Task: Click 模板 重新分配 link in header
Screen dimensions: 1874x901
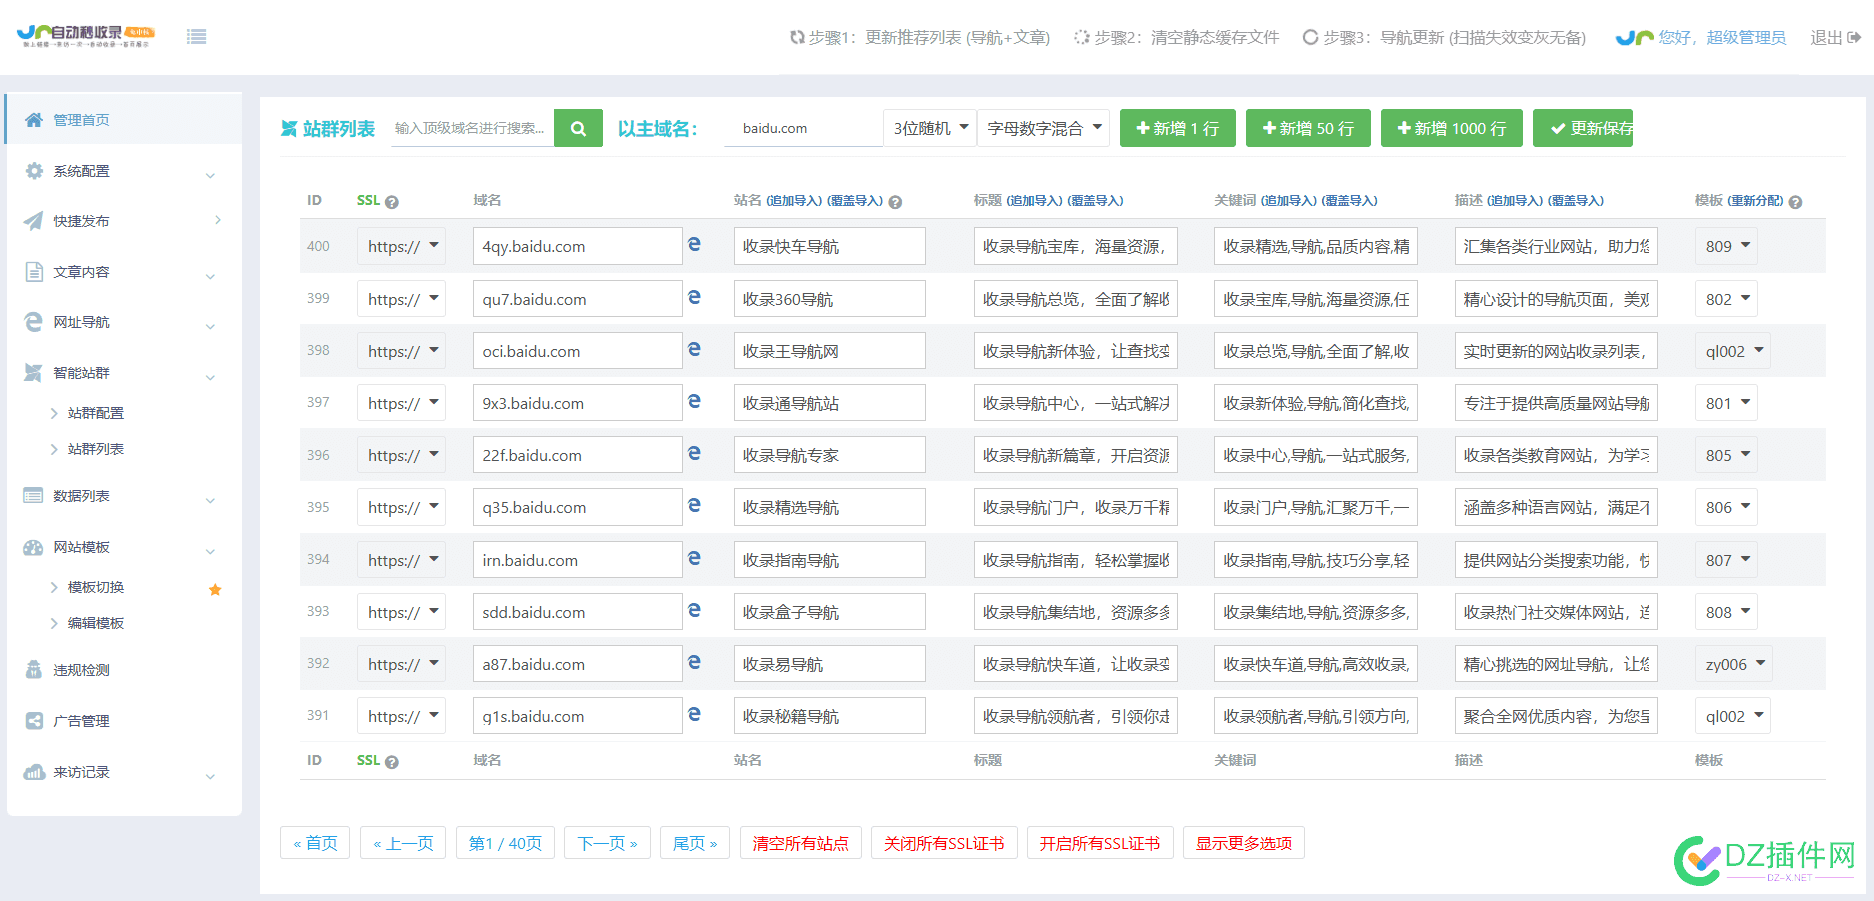Action: [1755, 201]
